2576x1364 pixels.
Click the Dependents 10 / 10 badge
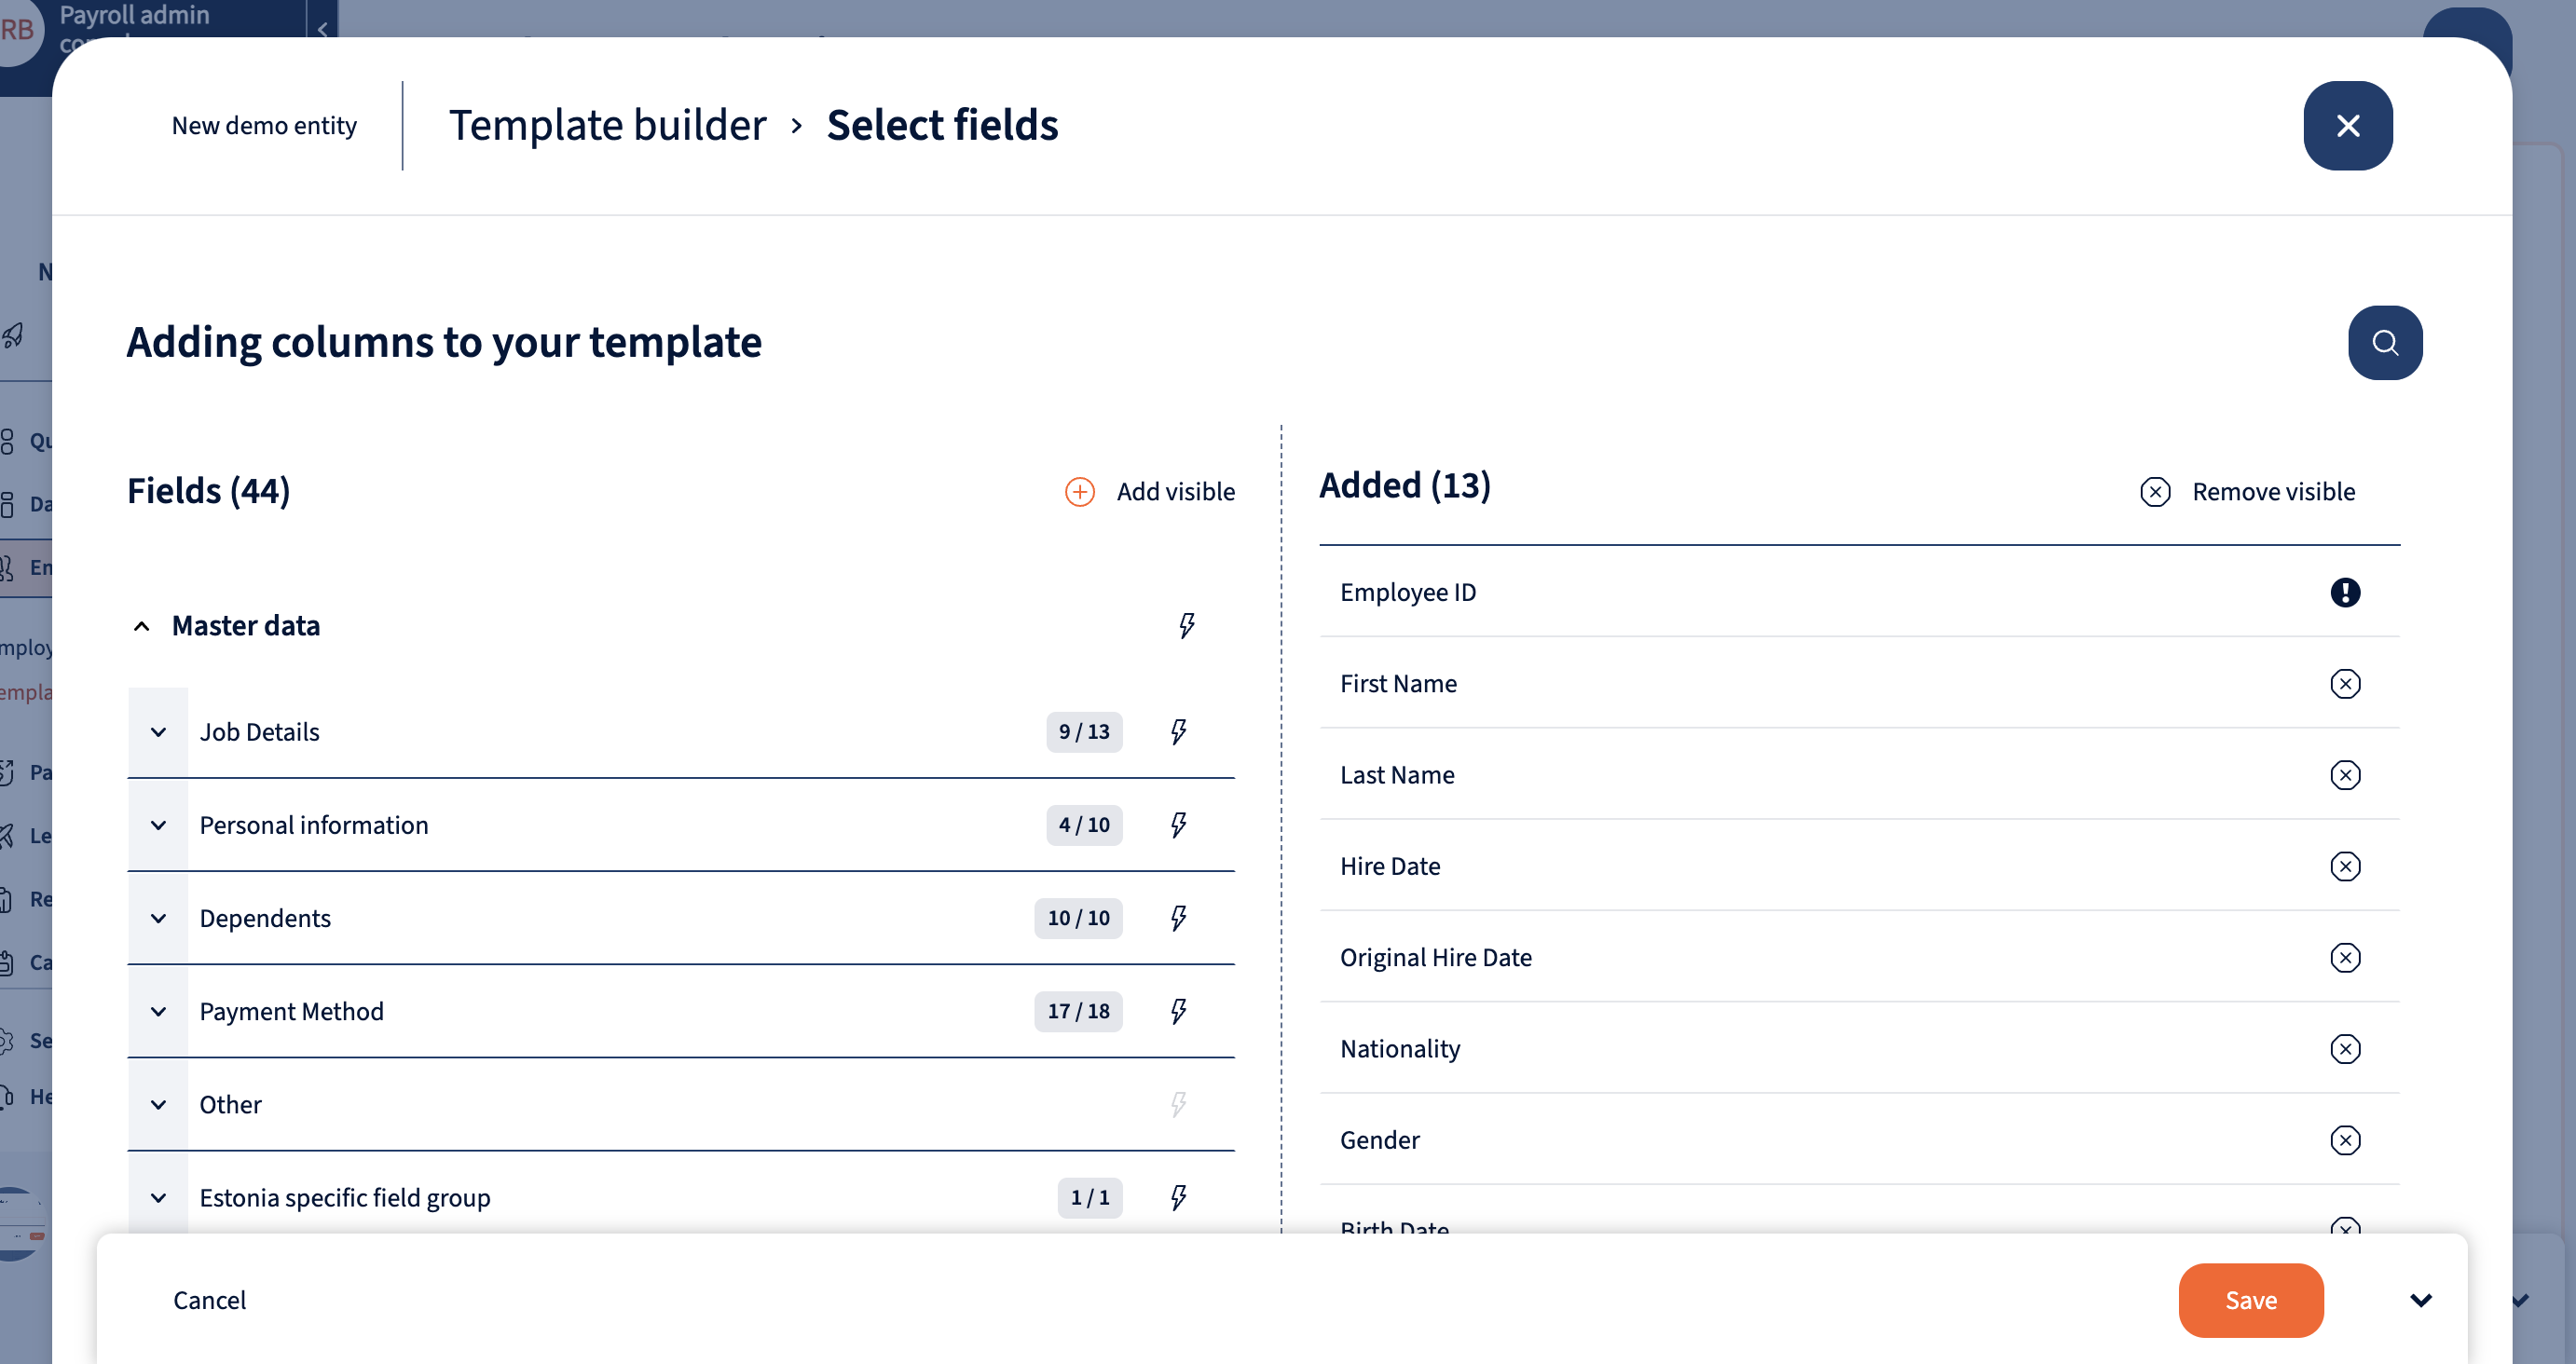click(1077, 917)
